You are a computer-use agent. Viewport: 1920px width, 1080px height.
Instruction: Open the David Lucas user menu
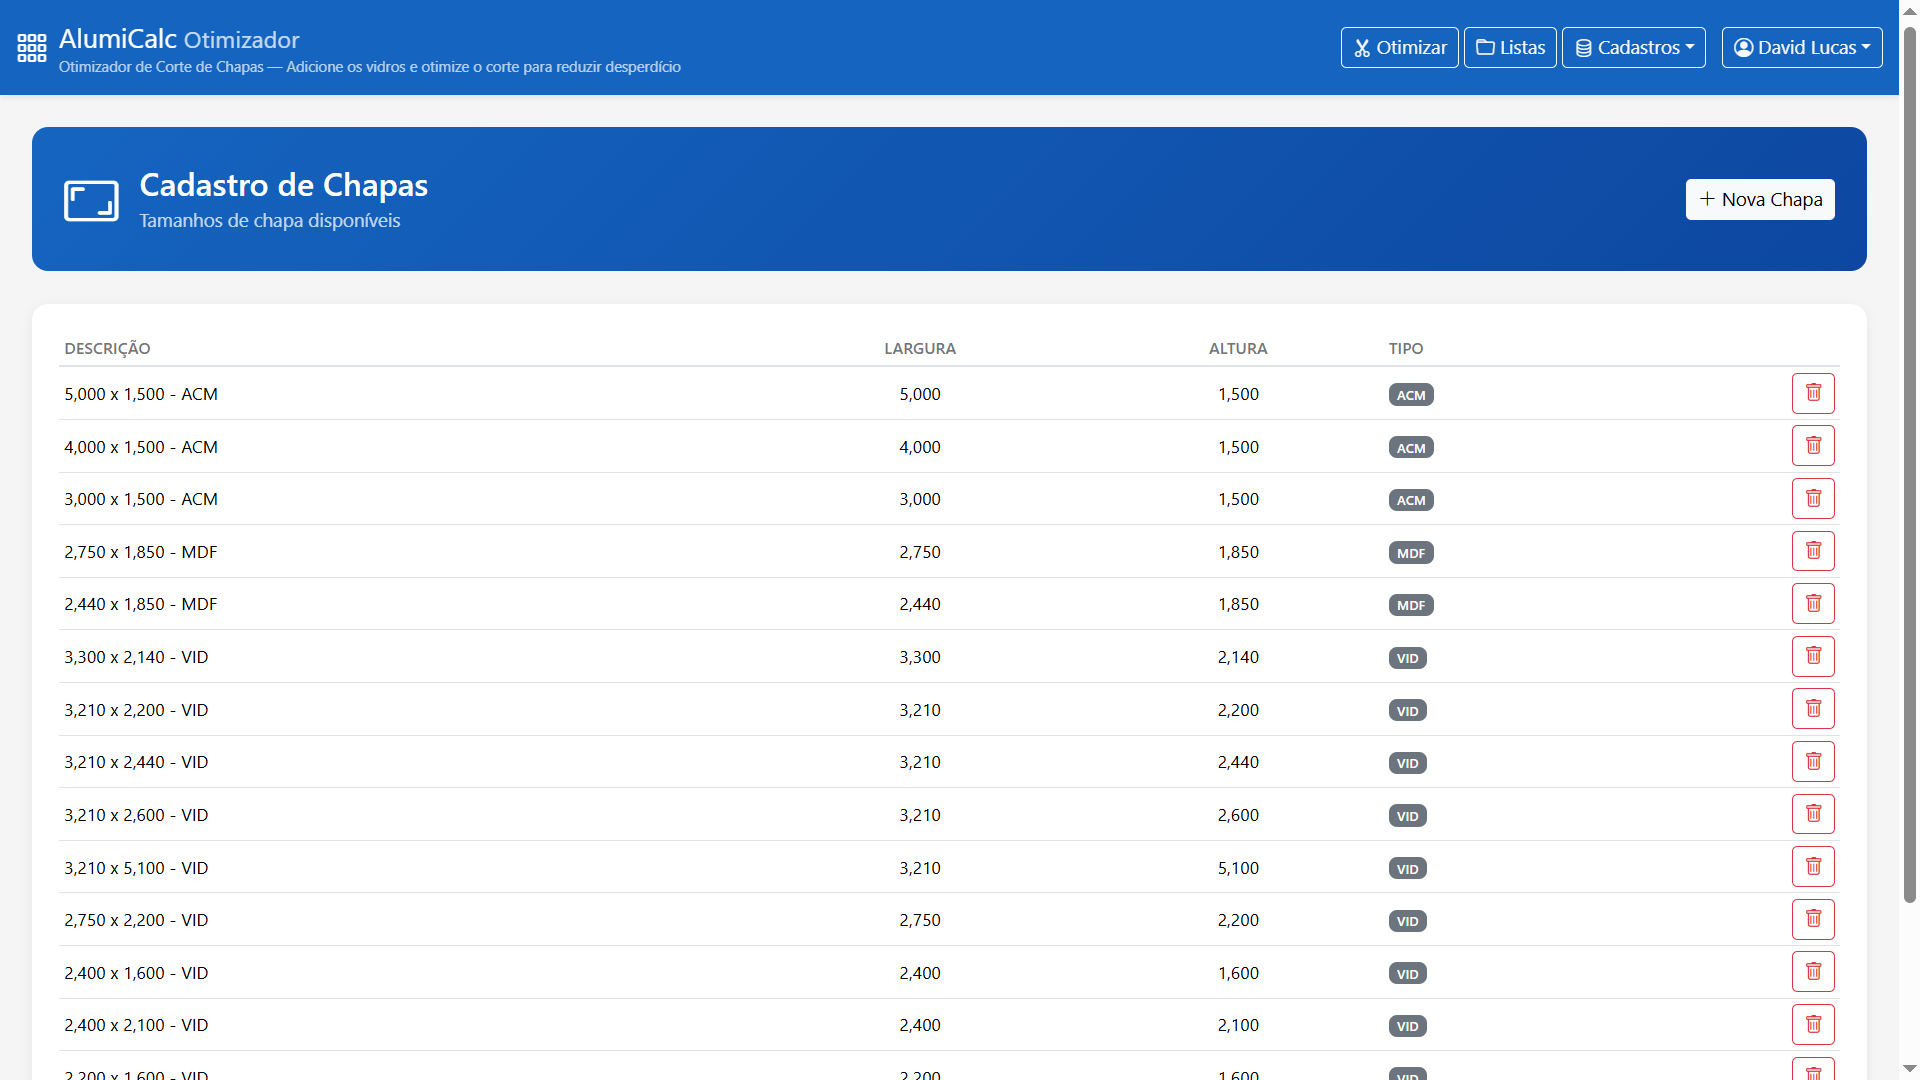pyautogui.click(x=1802, y=47)
